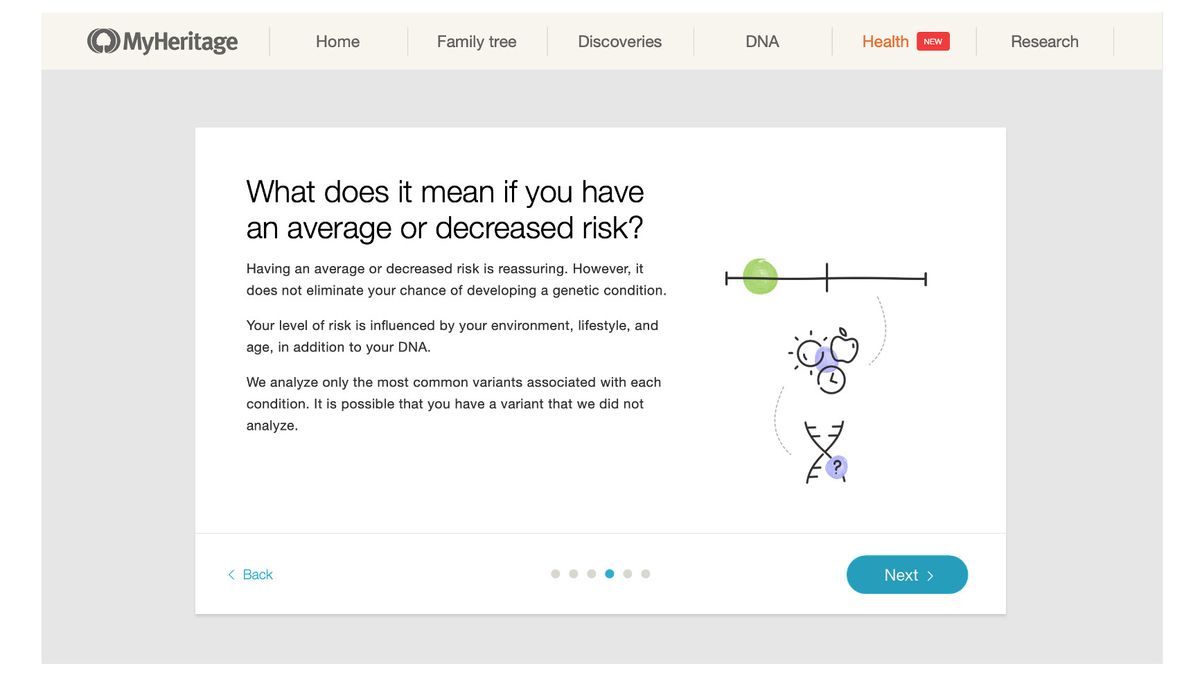Click the NEW badge beside Health
The image size is (1200, 675).
(x=932, y=40)
